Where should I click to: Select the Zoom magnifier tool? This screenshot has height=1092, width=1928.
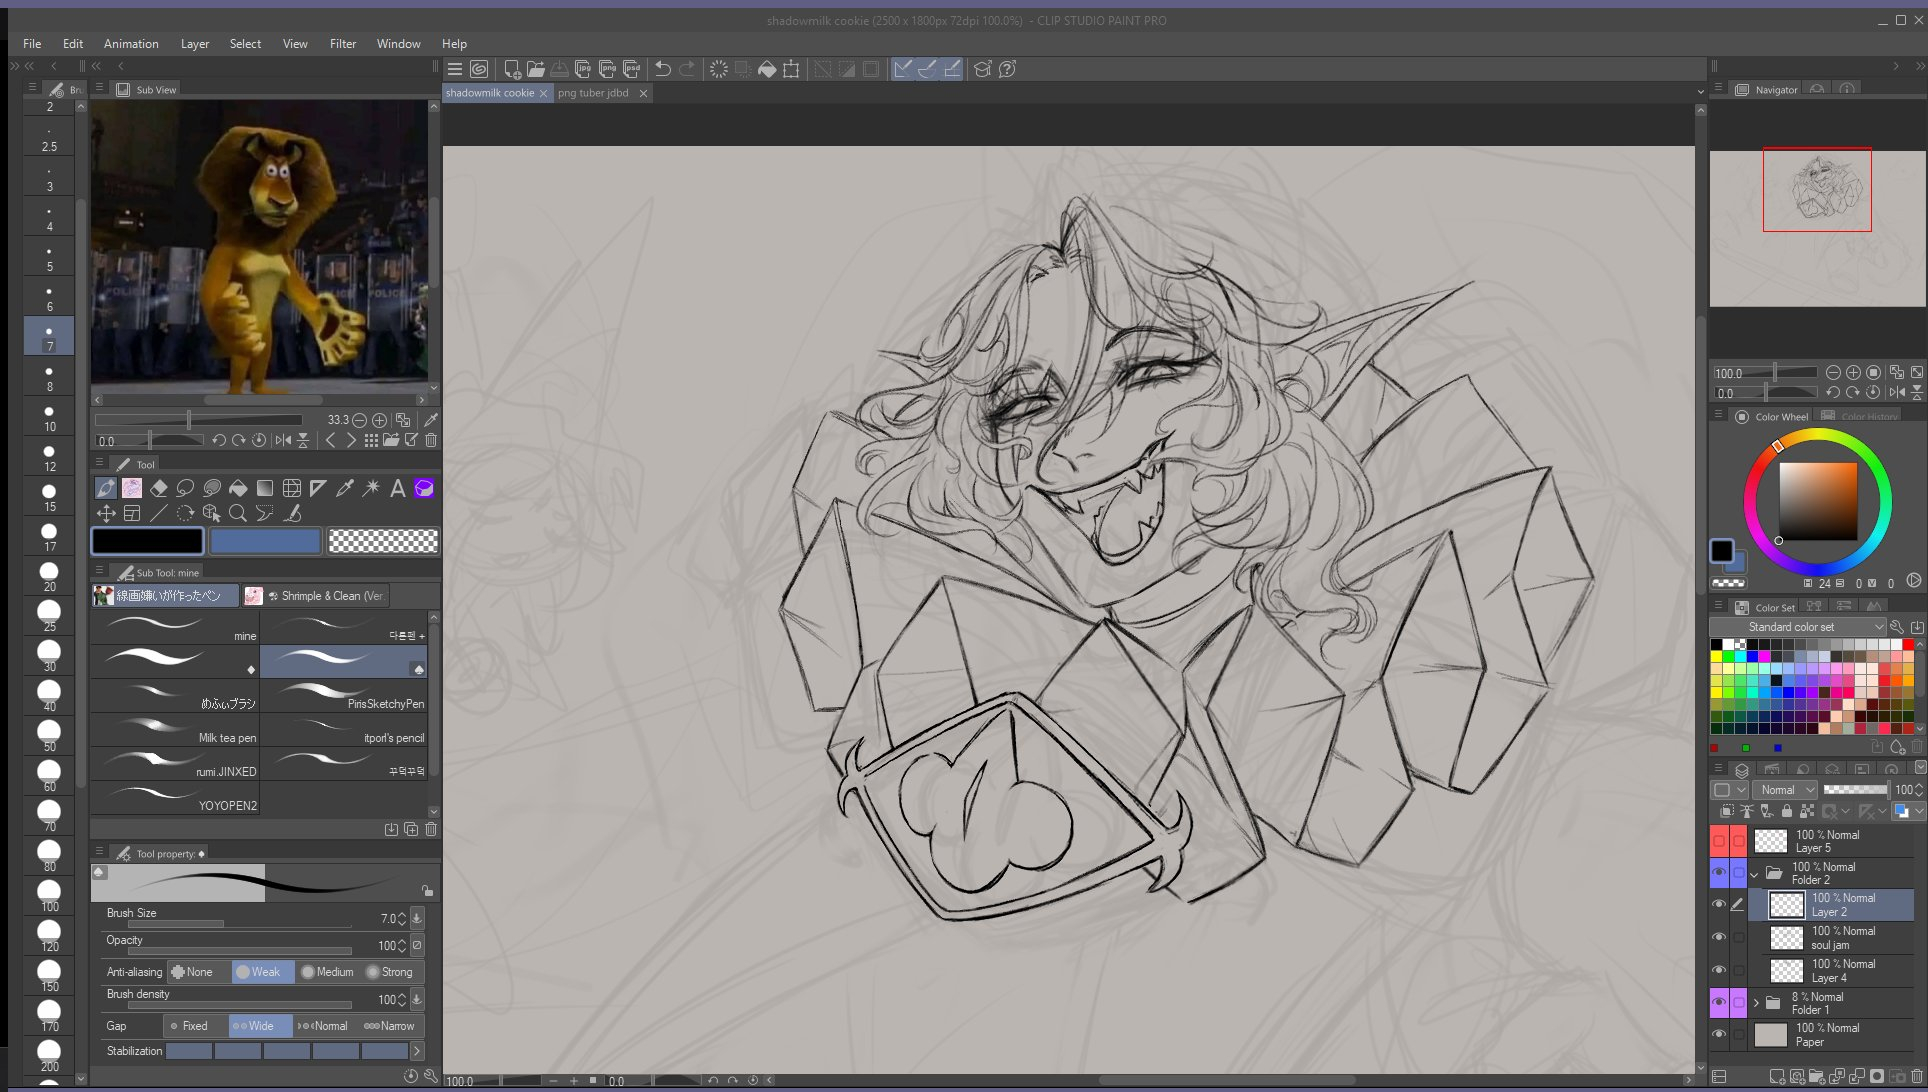[238, 513]
